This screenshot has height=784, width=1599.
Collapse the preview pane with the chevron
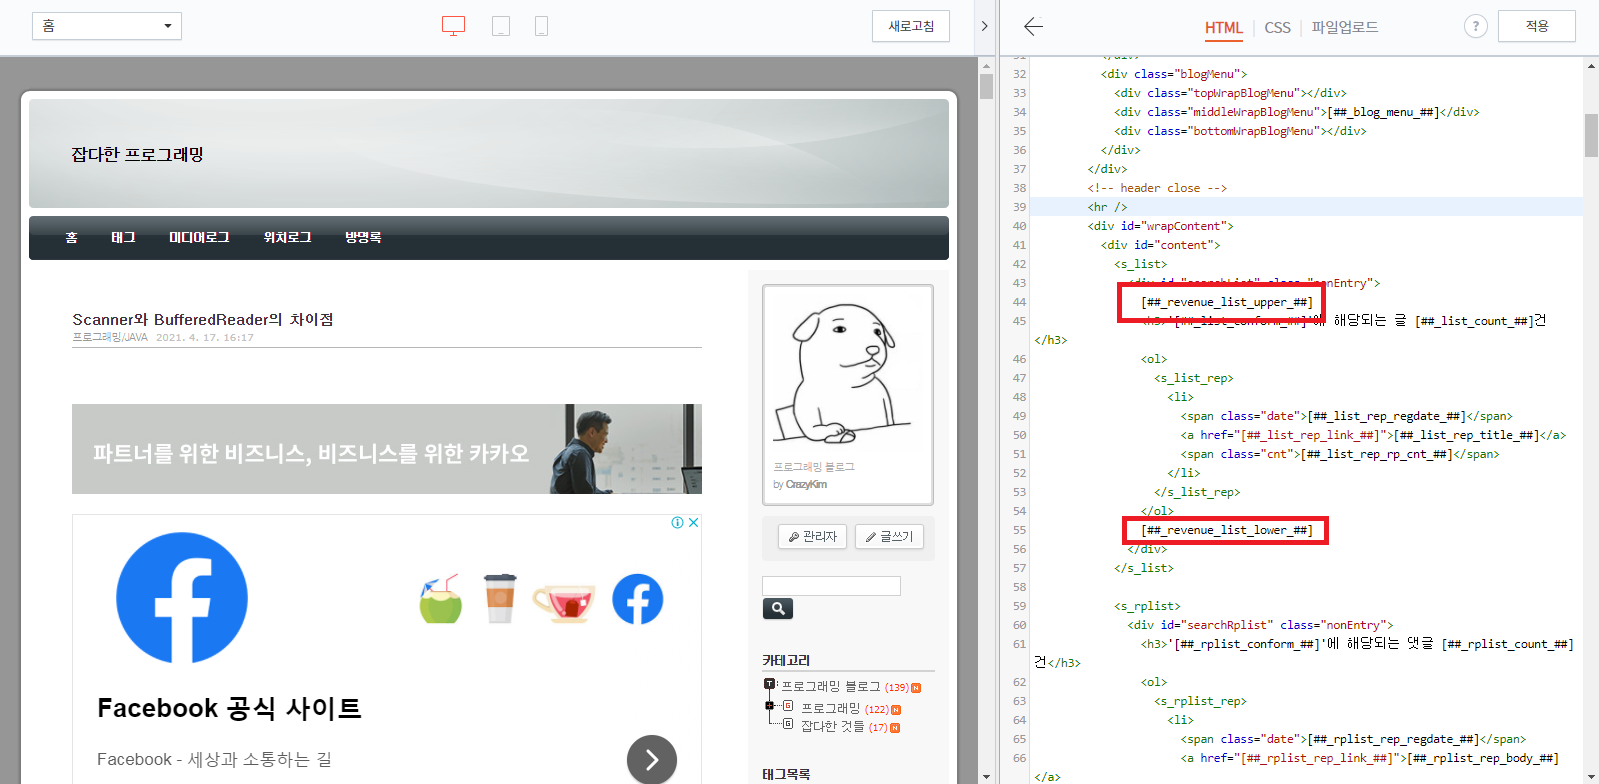(x=984, y=26)
